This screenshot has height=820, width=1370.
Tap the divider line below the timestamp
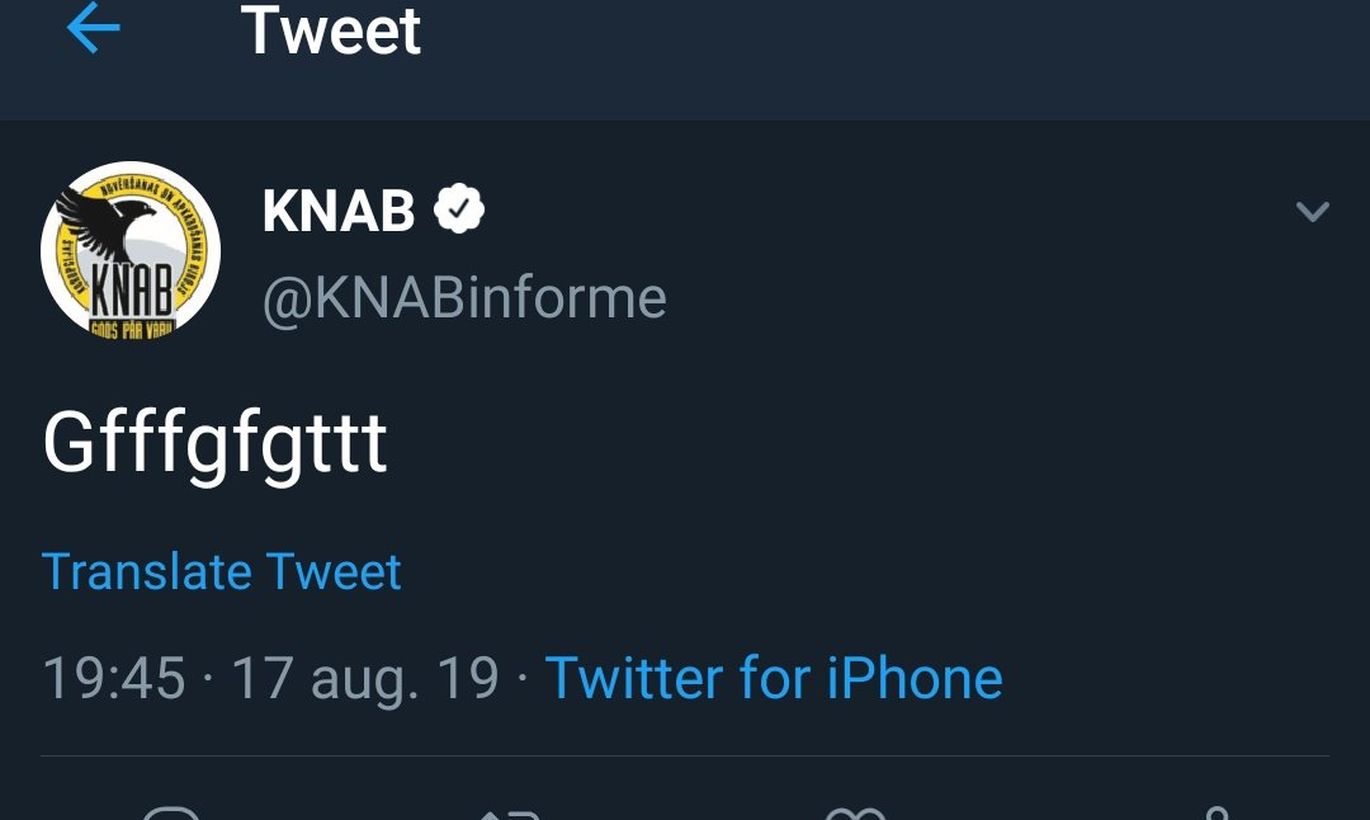(x=685, y=756)
